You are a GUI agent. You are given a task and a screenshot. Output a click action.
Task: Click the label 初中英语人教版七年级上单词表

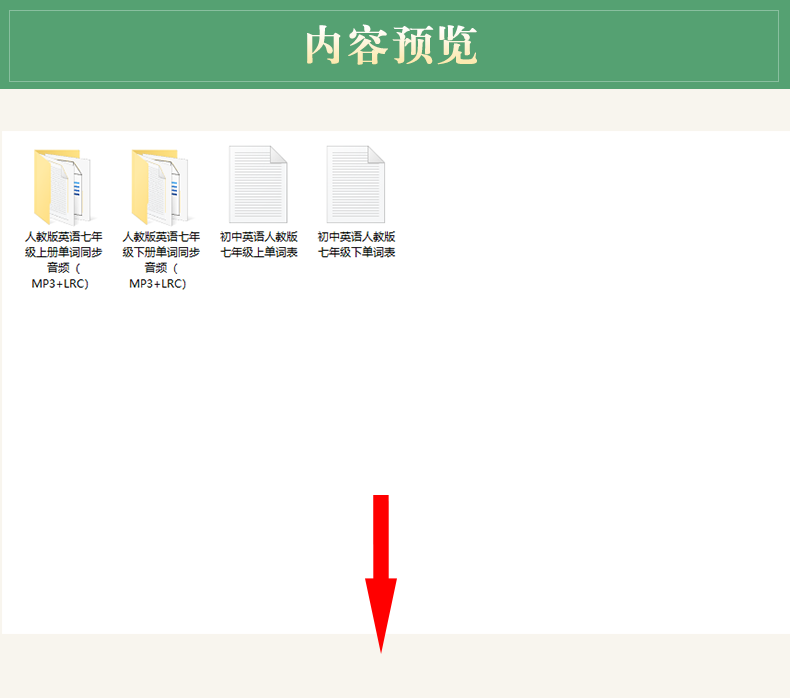pos(259,244)
